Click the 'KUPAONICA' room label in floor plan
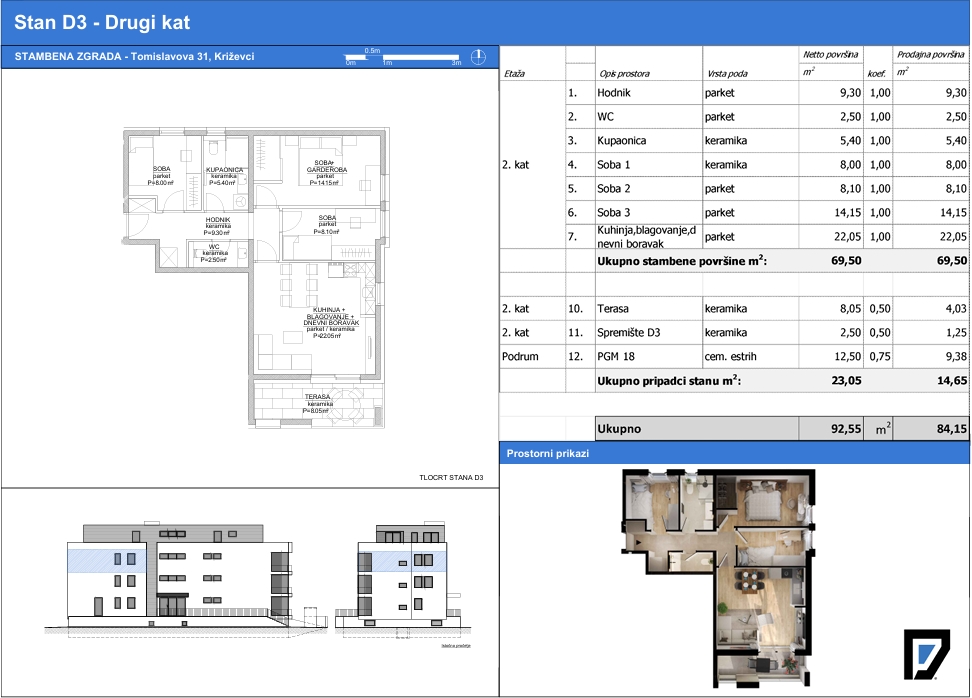 tap(224, 169)
